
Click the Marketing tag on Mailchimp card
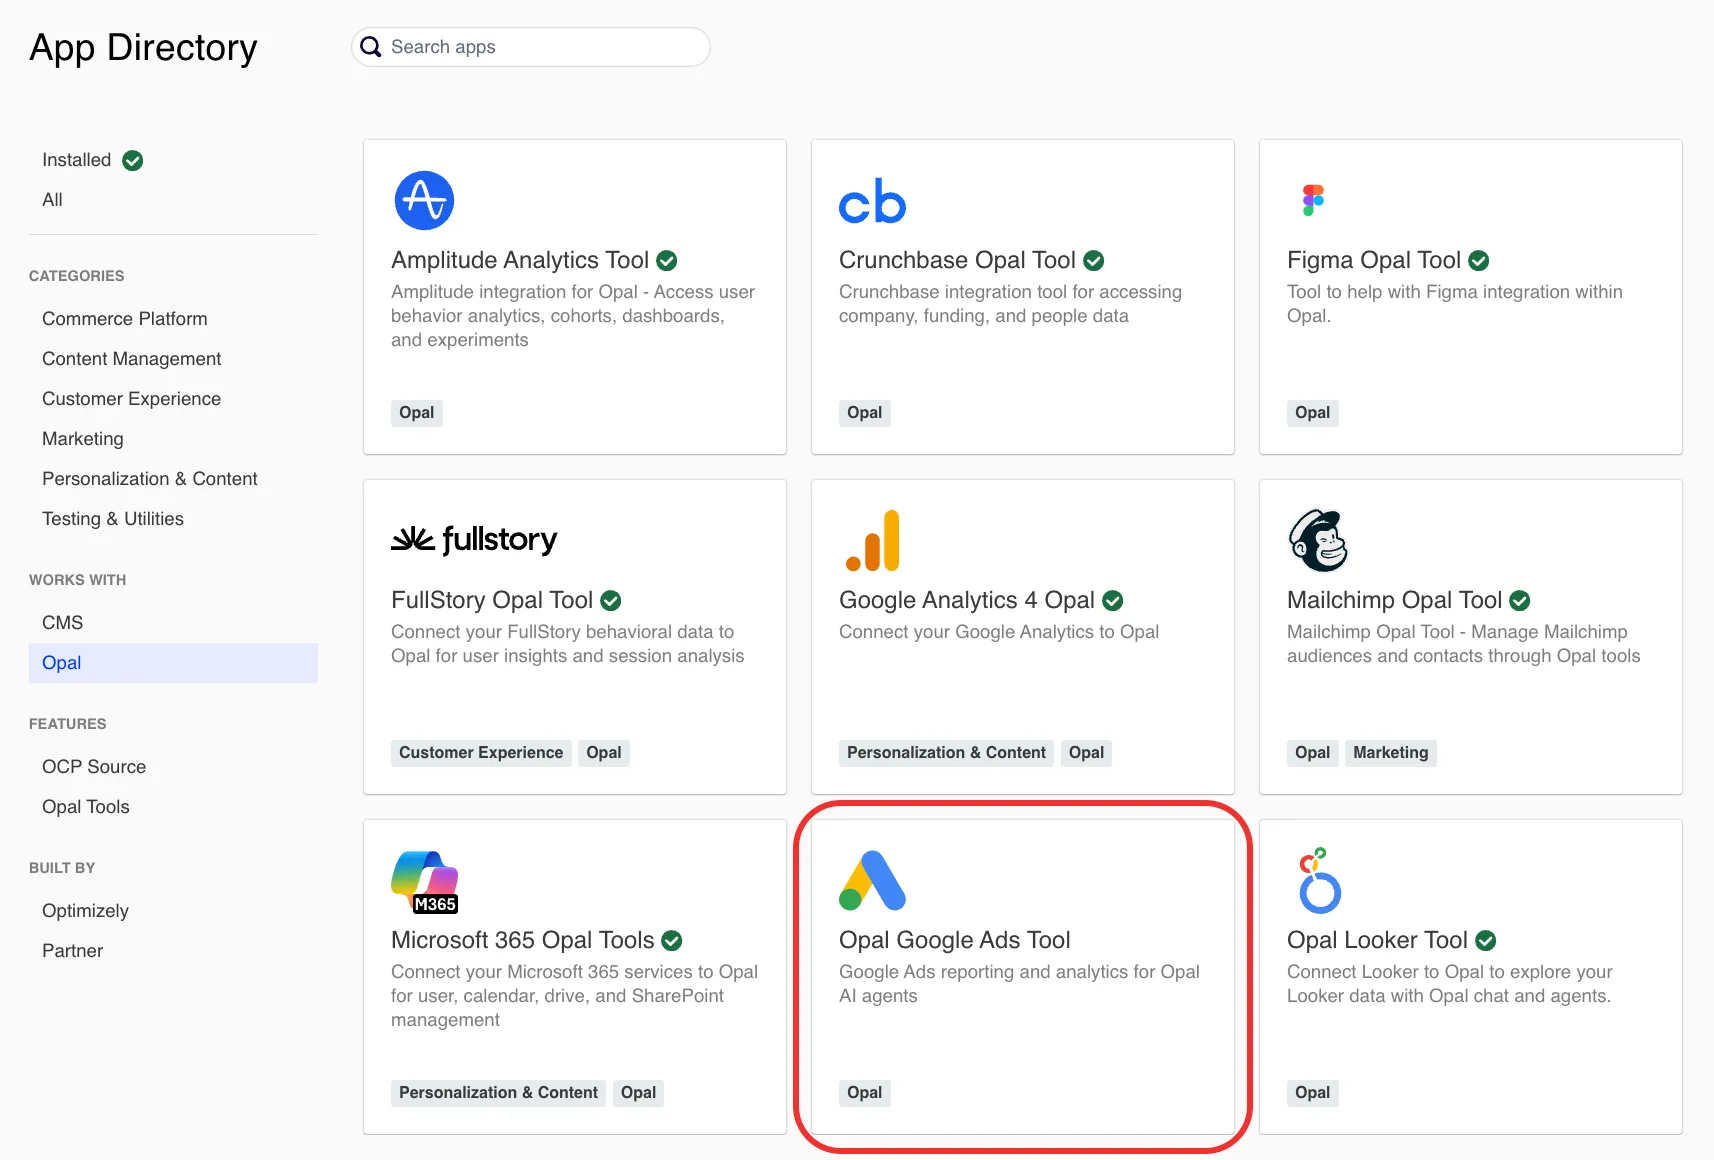click(1391, 753)
